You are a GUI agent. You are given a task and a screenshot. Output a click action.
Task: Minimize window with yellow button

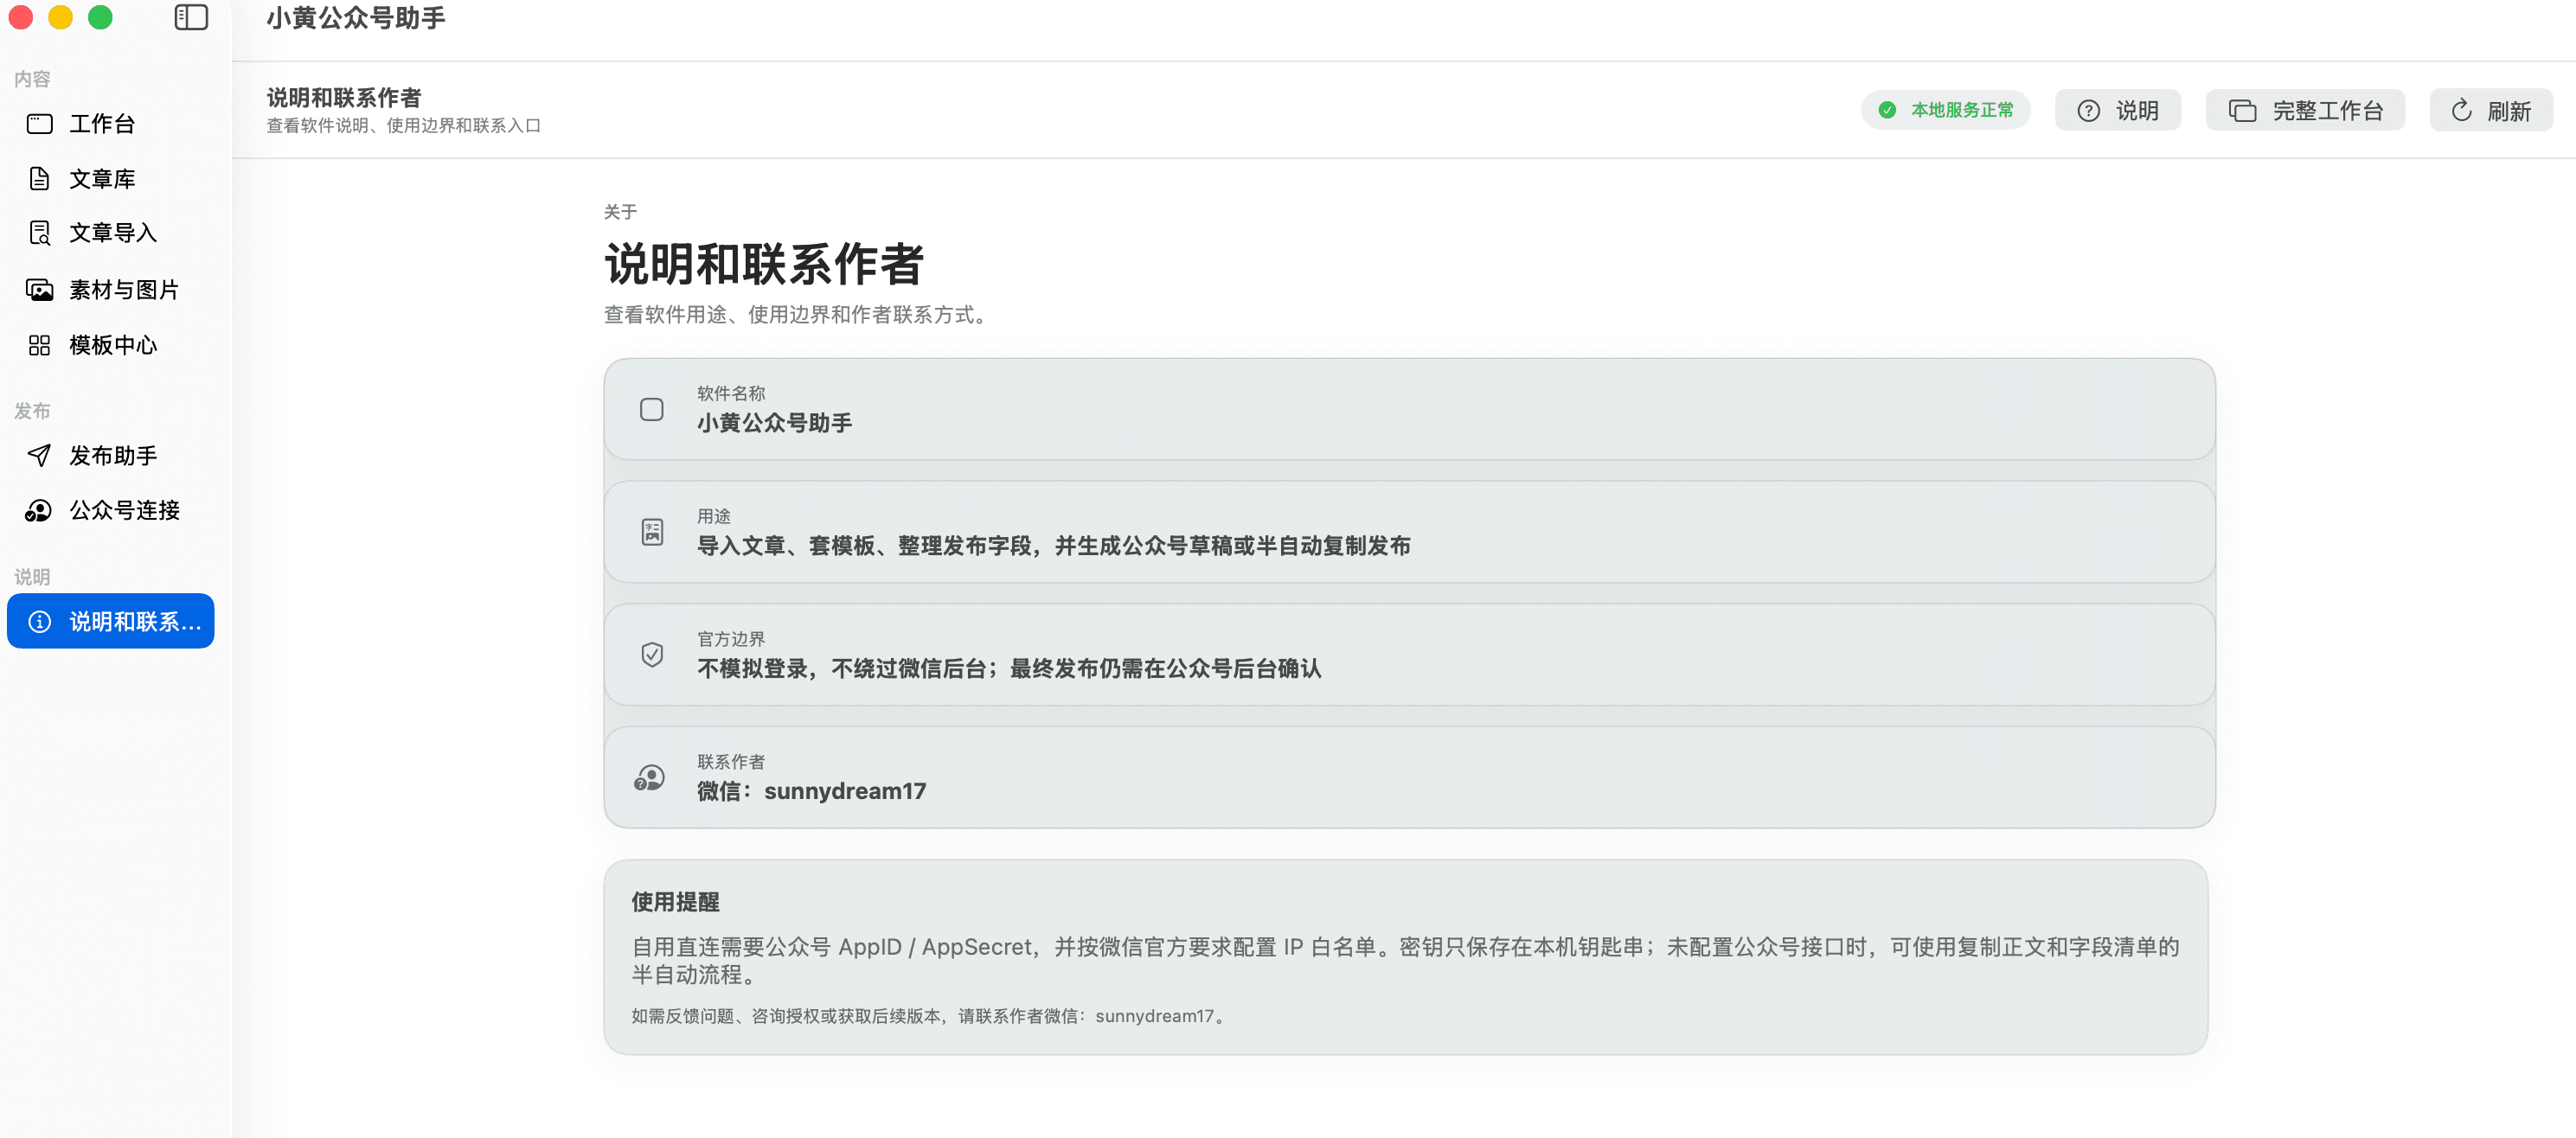tap(61, 17)
